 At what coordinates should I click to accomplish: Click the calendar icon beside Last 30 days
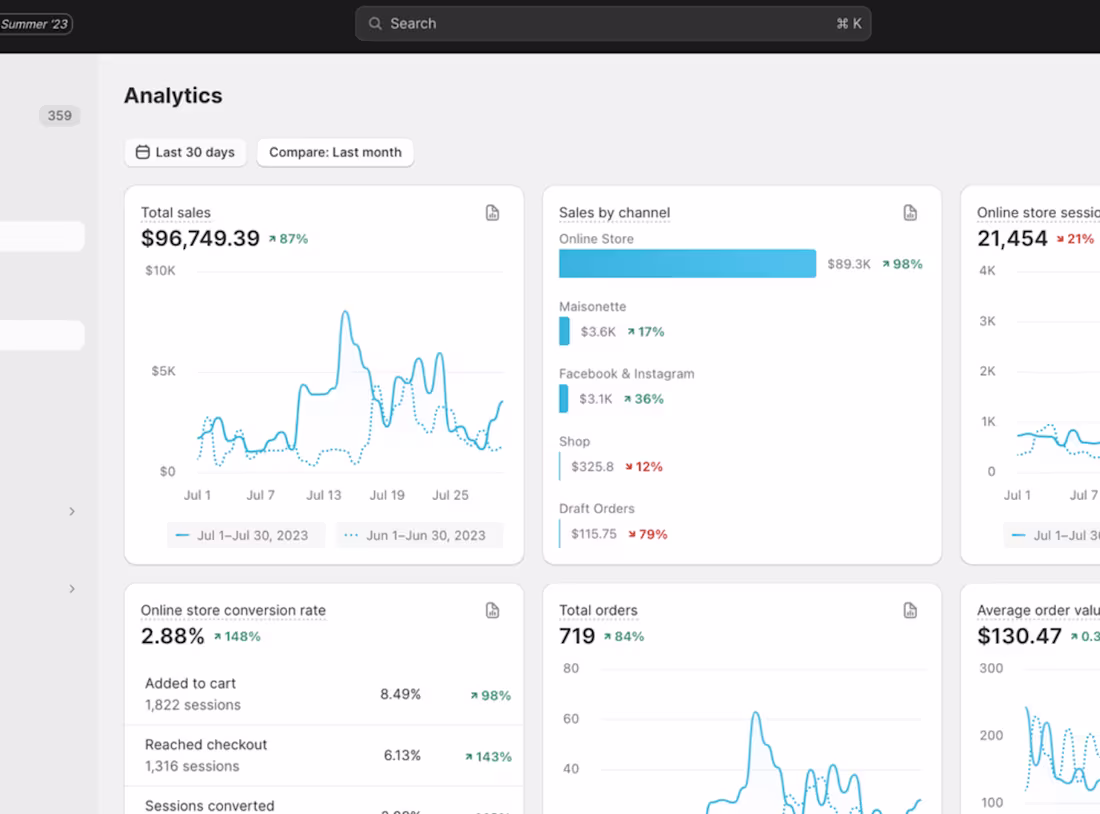142,152
